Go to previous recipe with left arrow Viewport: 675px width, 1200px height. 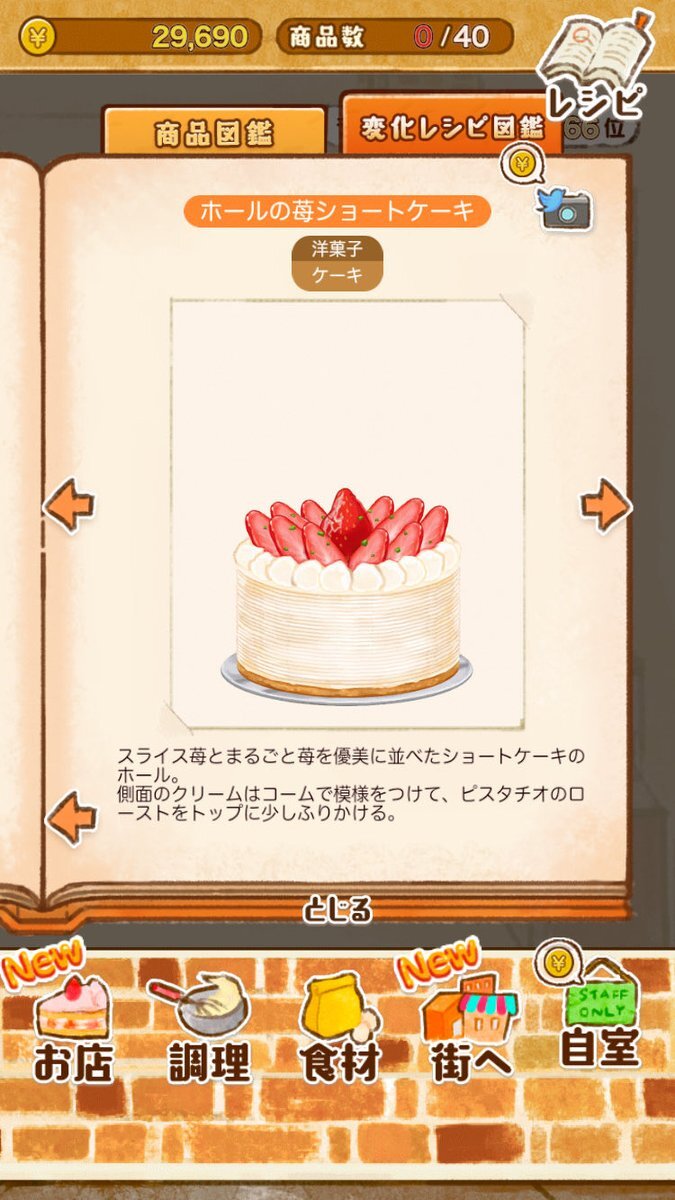tap(69, 505)
